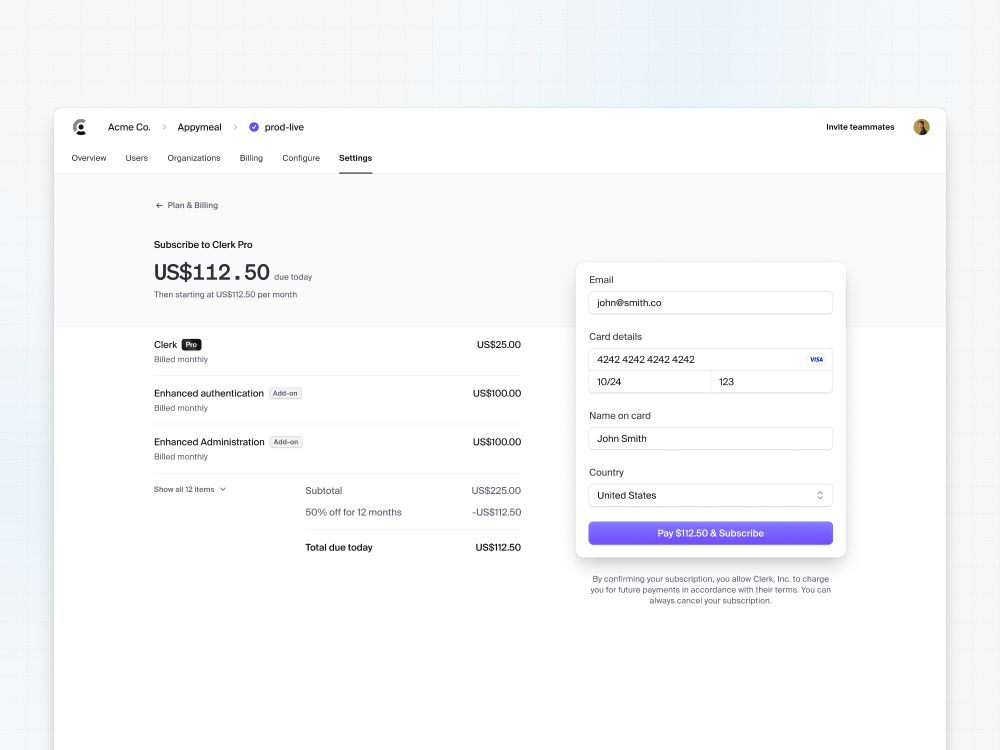Click the Clerk logo icon

(x=80, y=127)
